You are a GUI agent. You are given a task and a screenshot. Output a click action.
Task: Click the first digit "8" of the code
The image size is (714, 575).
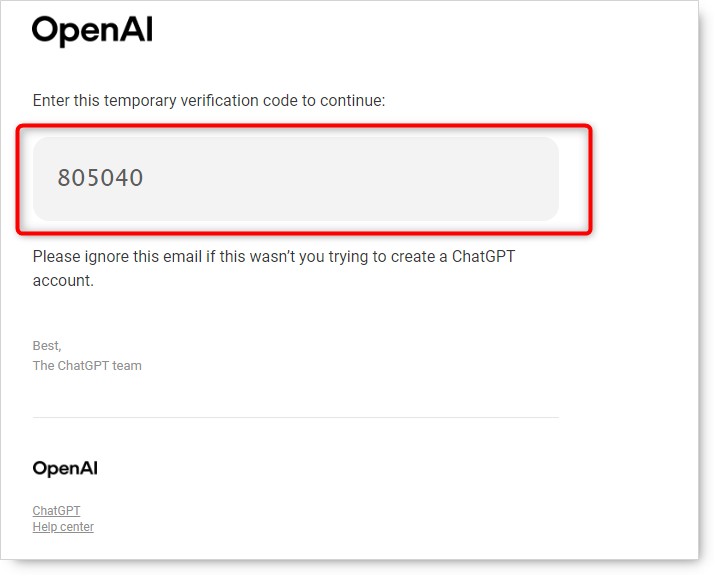[x=64, y=178]
